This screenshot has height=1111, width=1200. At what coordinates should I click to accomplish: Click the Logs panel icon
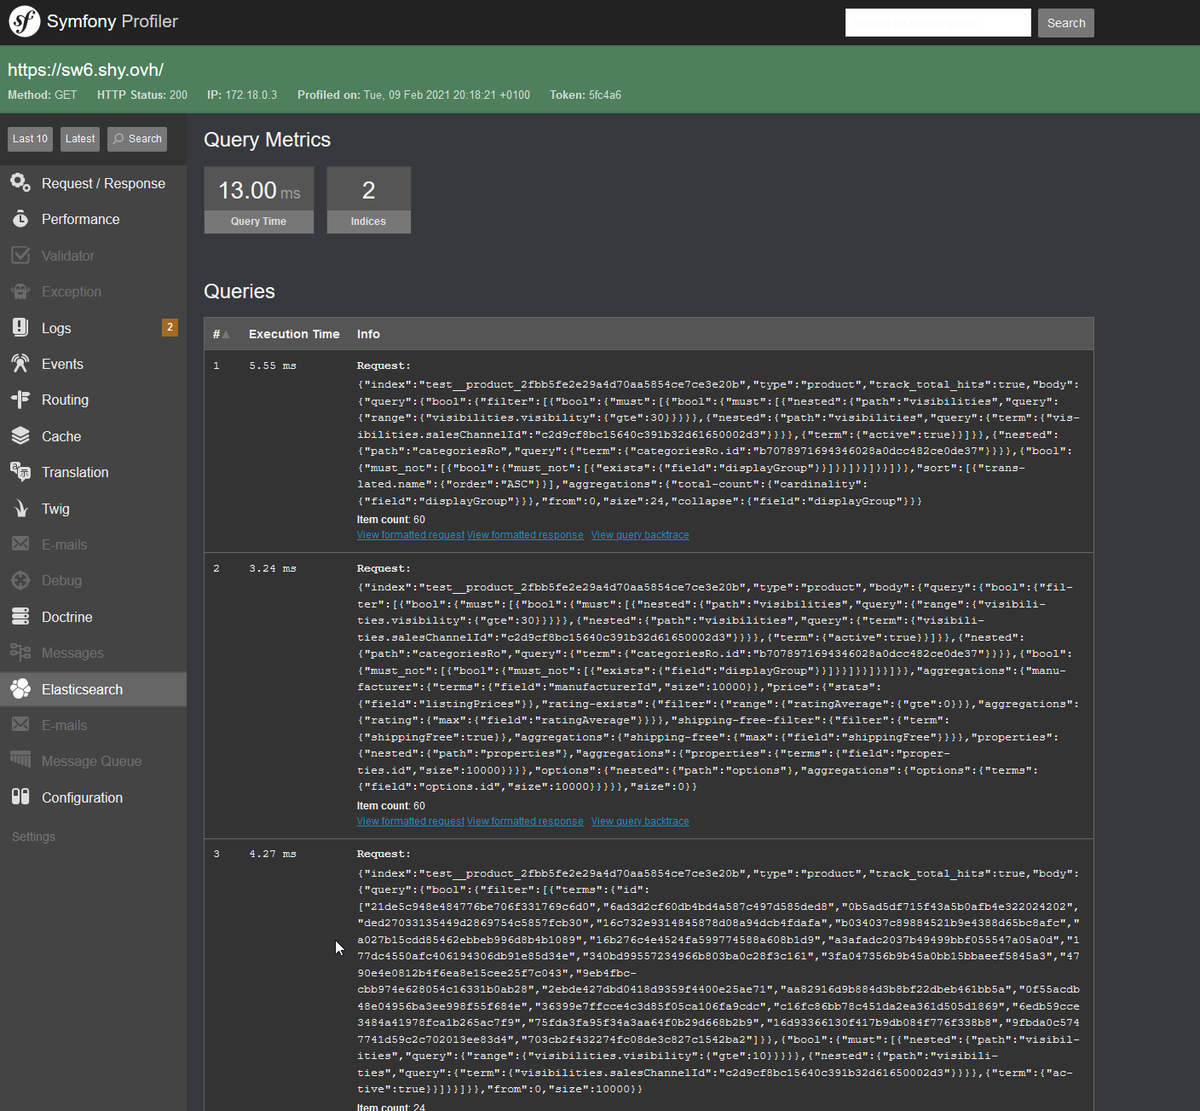(x=20, y=327)
